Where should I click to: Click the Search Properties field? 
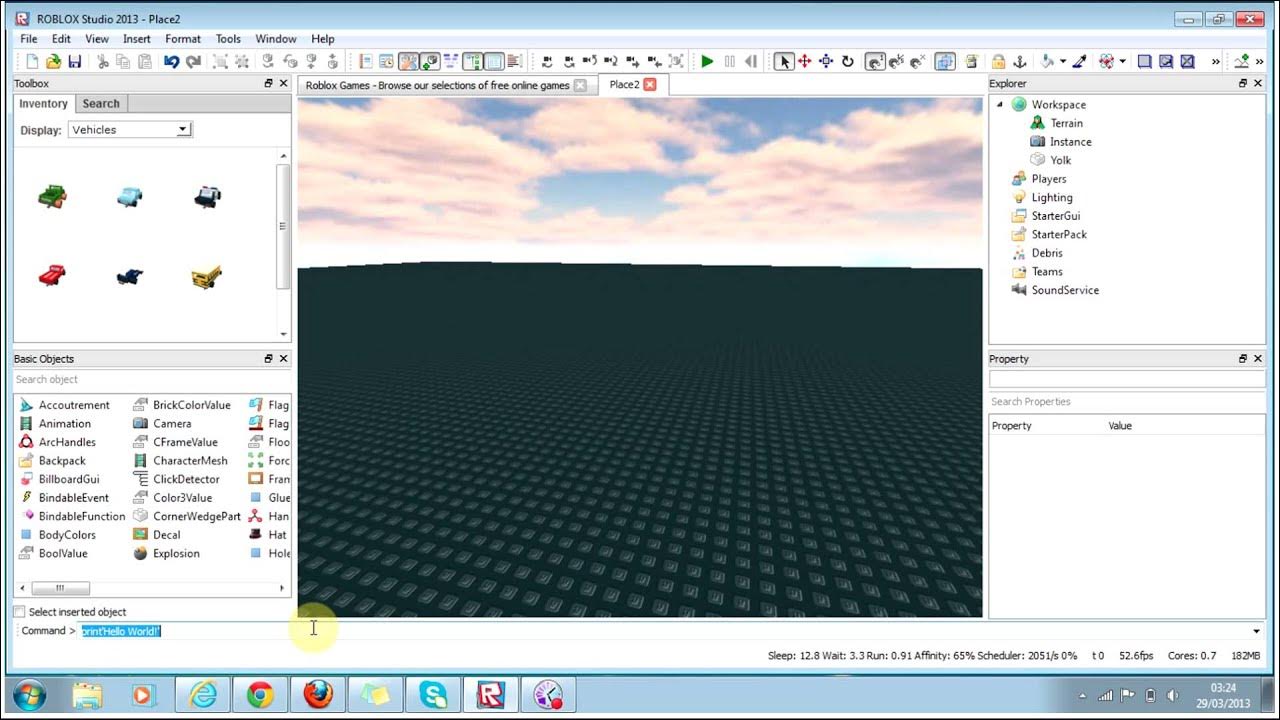click(1127, 402)
